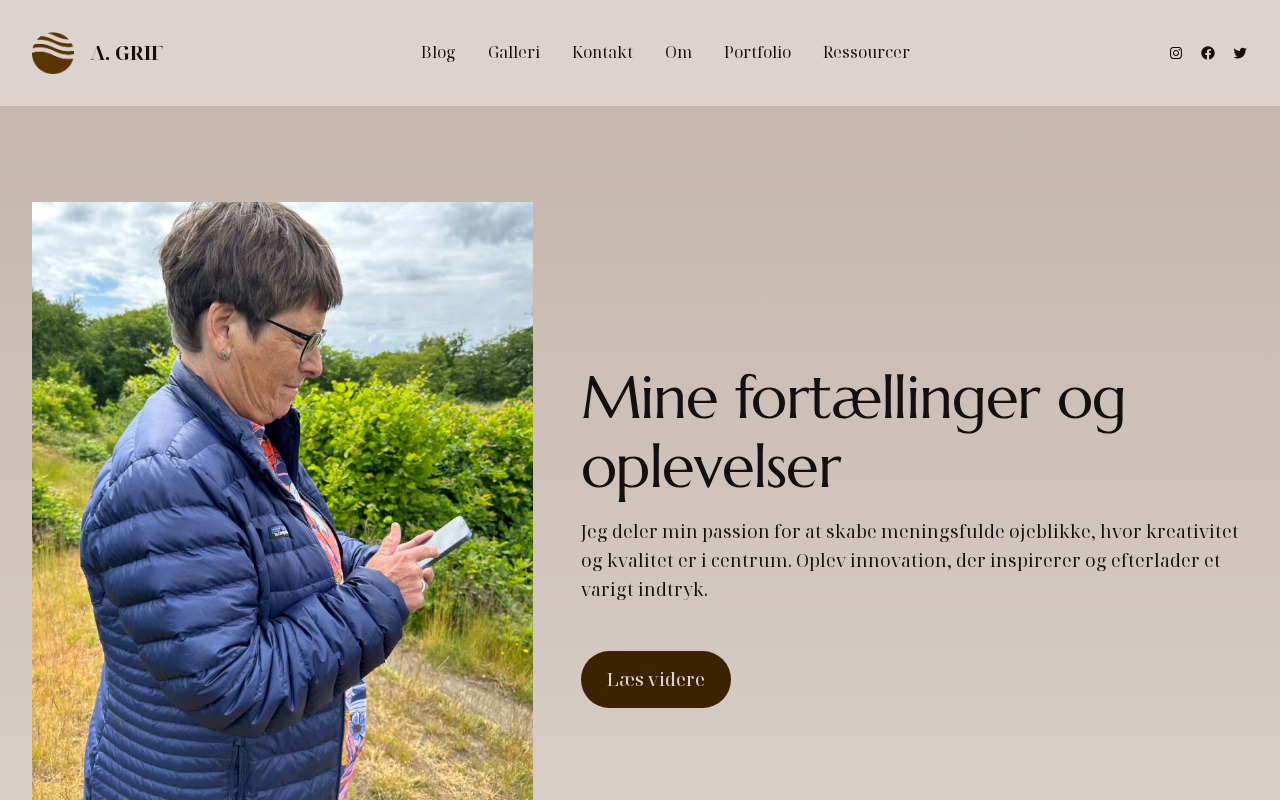
Task: Click the blue jacket logo patch in photo
Action: tap(279, 533)
